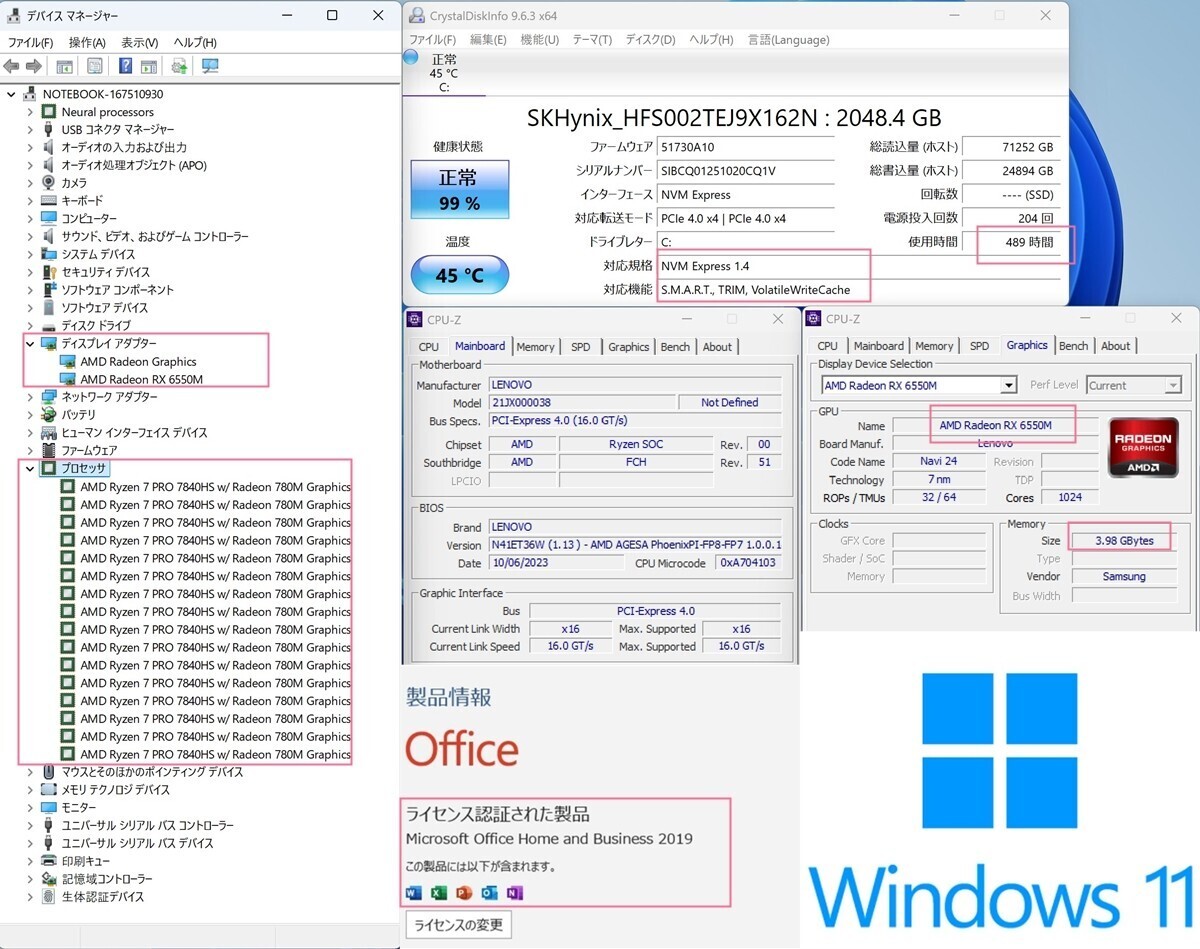The height and width of the screenshot is (949, 1200).
Task: Collapse the プロセッサ category
Action: pyautogui.click(x=30, y=468)
